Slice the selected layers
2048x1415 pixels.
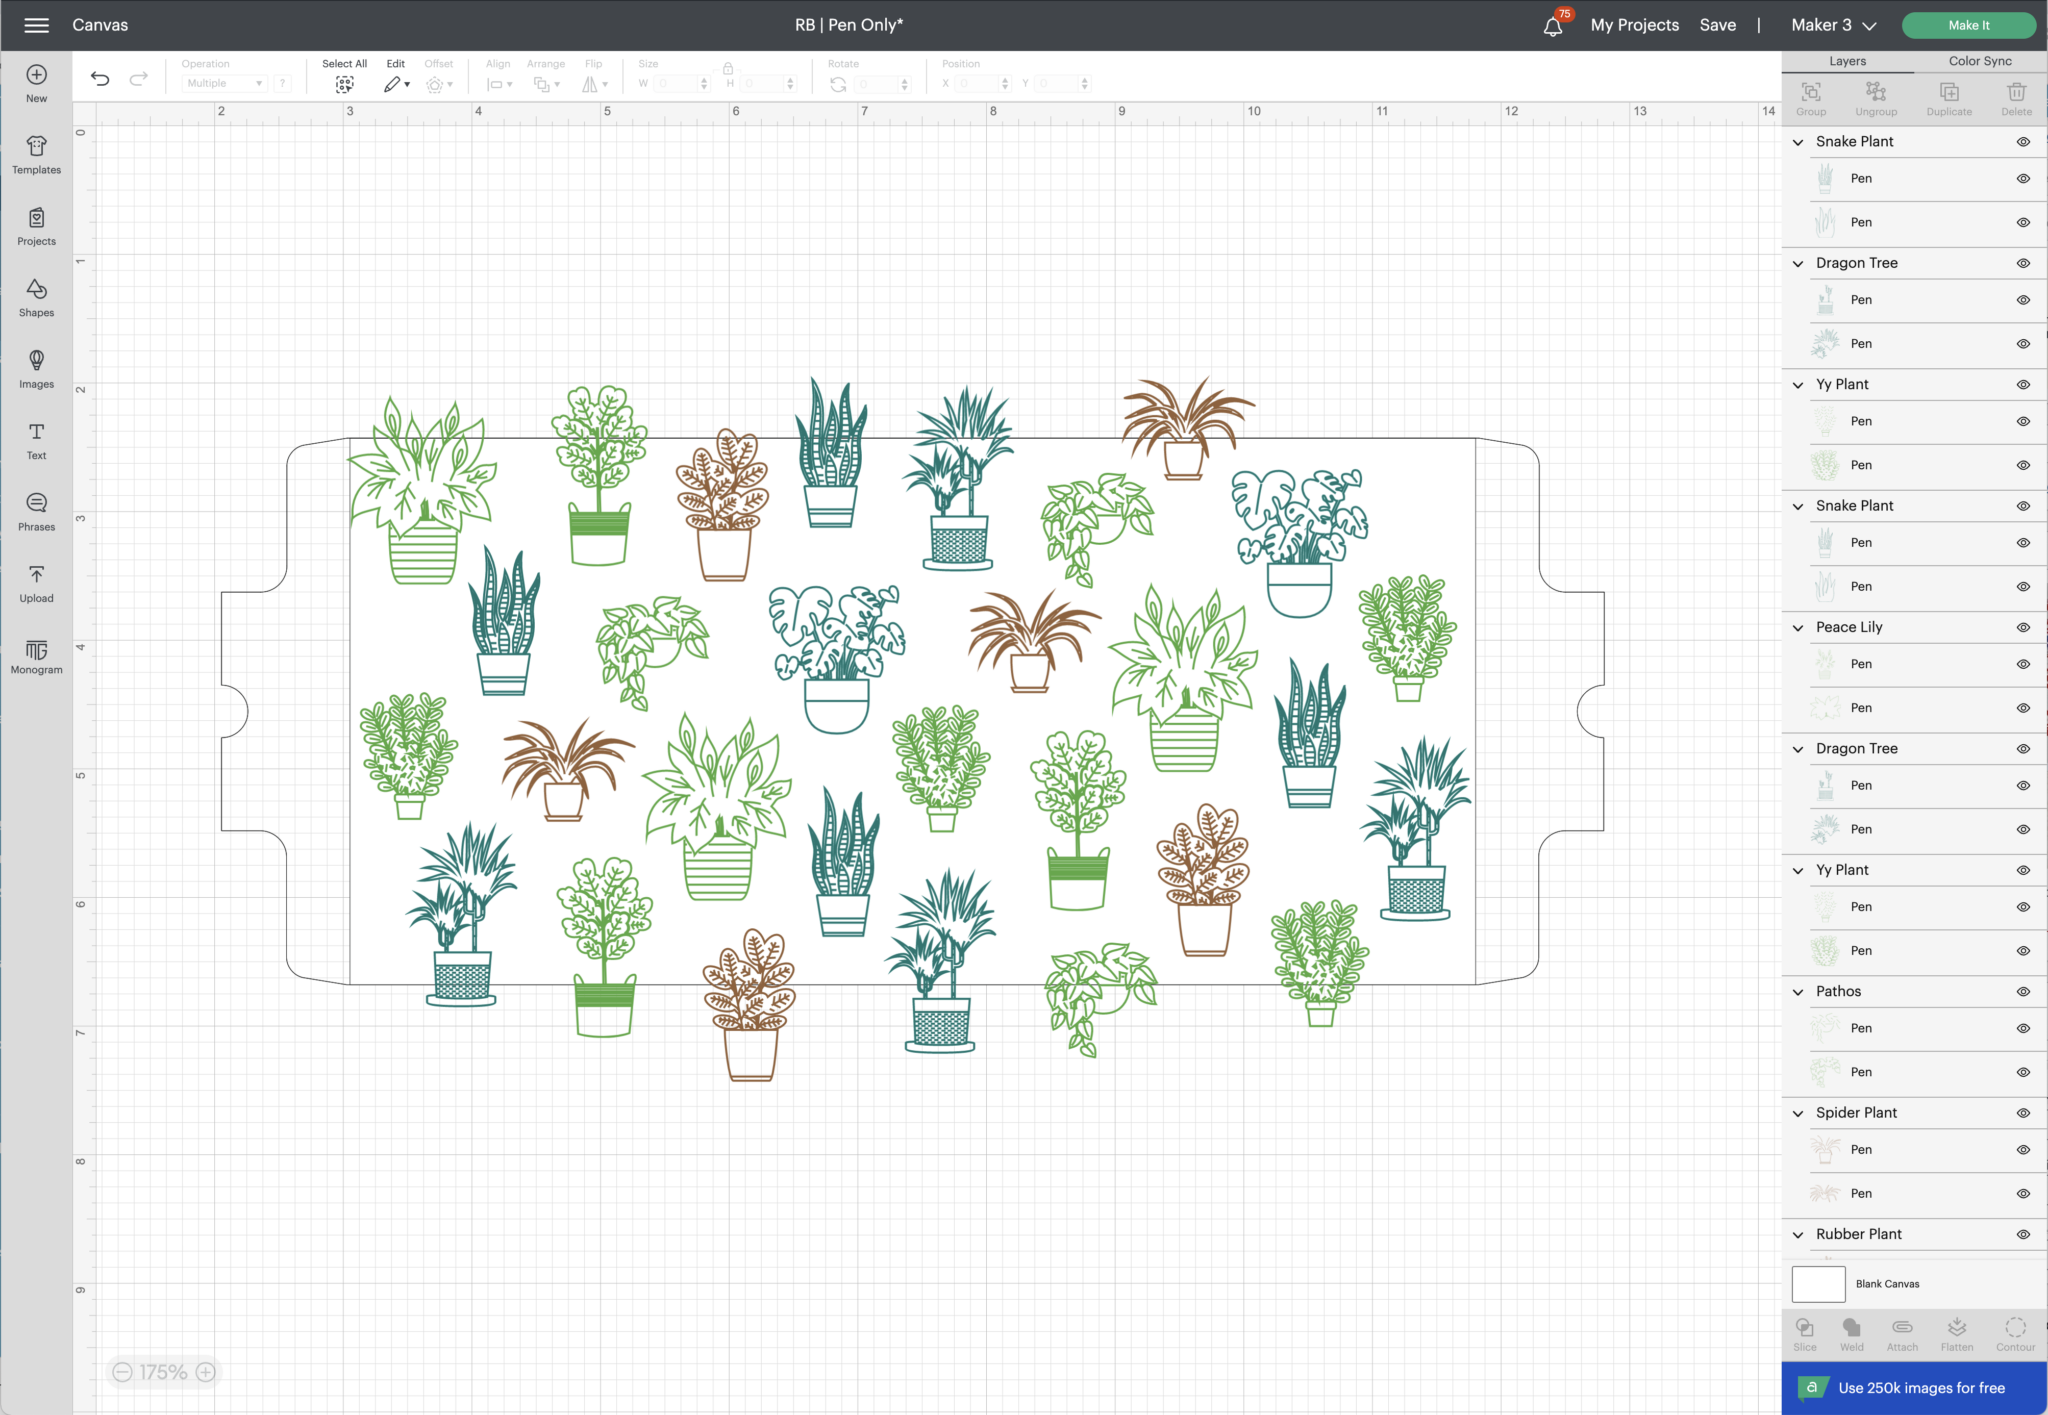point(1805,1333)
